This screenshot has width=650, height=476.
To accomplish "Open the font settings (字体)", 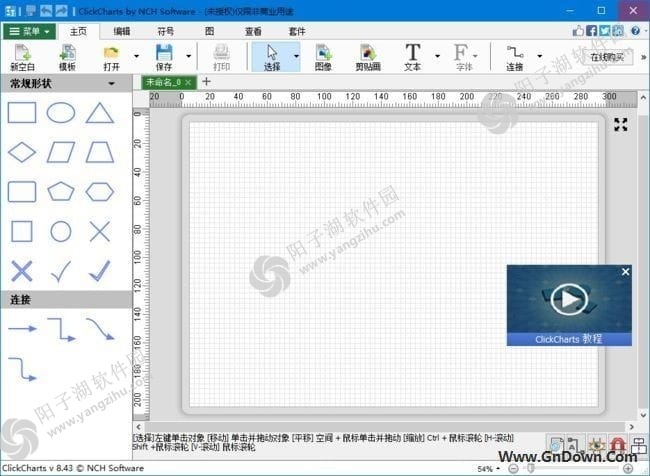I will click(463, 57).
